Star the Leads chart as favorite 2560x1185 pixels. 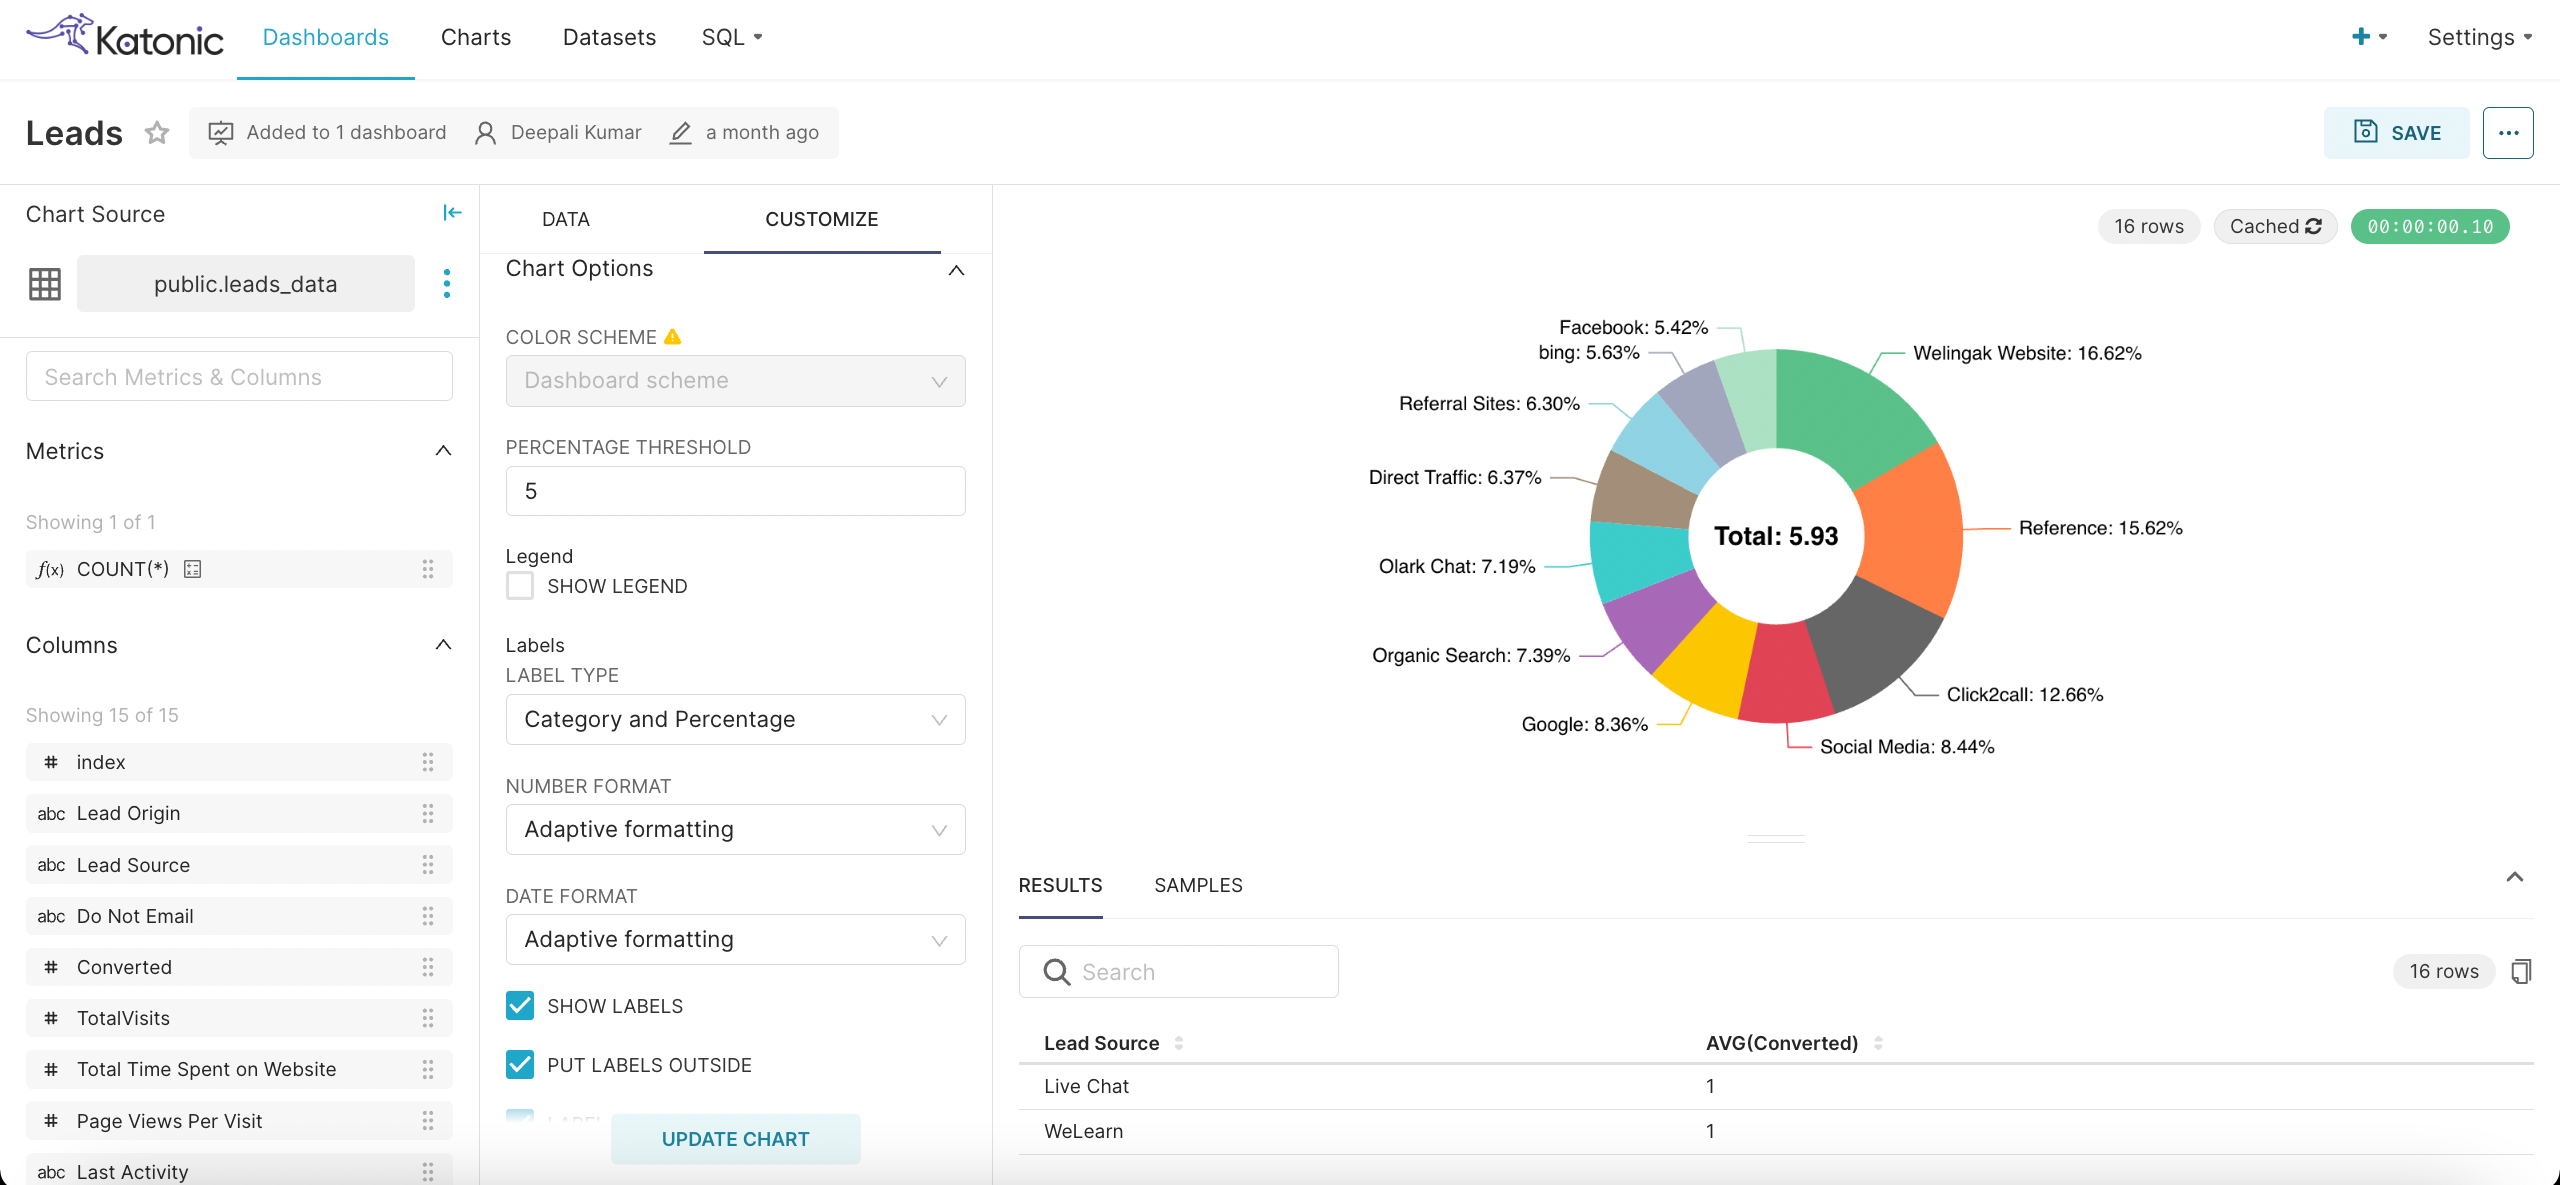[157, 133]
